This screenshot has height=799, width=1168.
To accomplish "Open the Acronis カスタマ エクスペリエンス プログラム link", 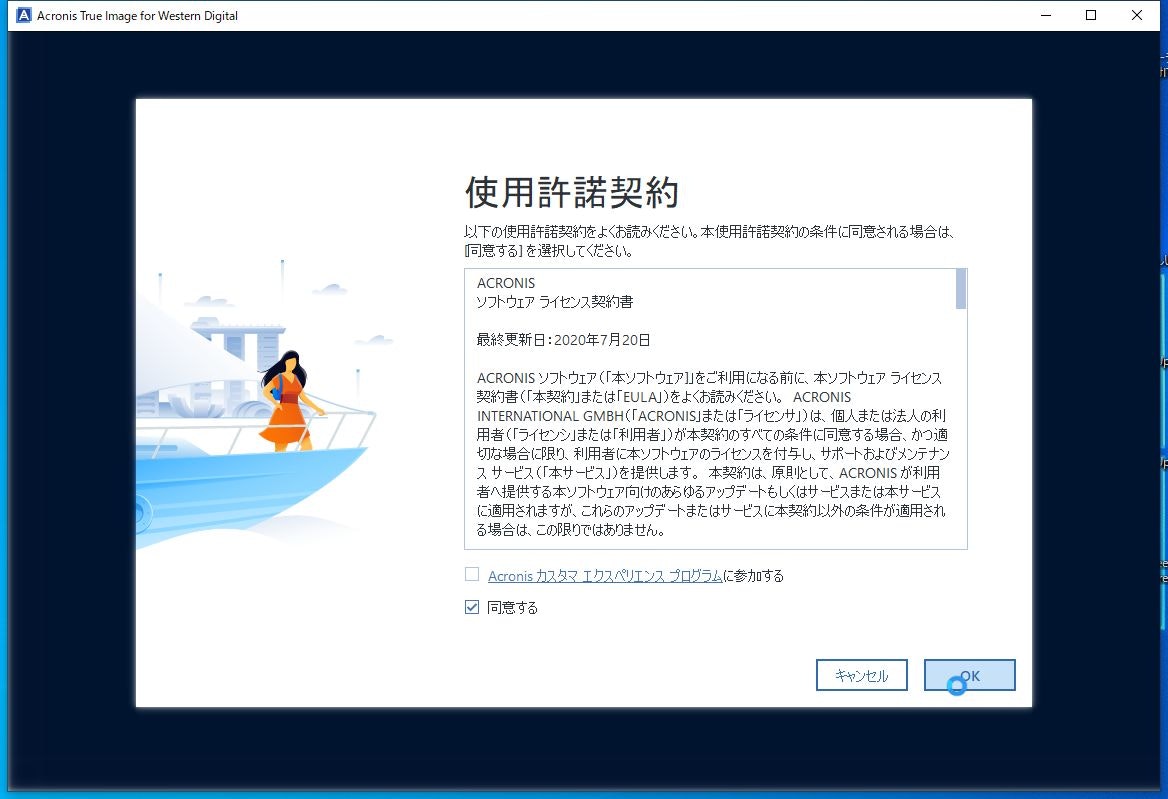I will [605, 576].
